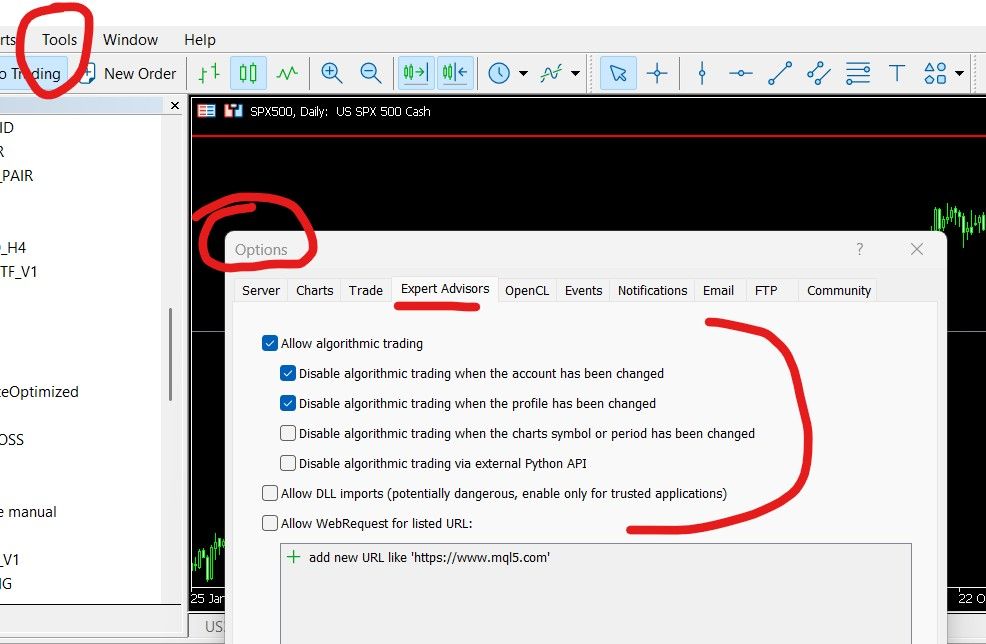986x644 pixels.
Task: Click the timeframe clock icon
Action: tap(499, 74)
